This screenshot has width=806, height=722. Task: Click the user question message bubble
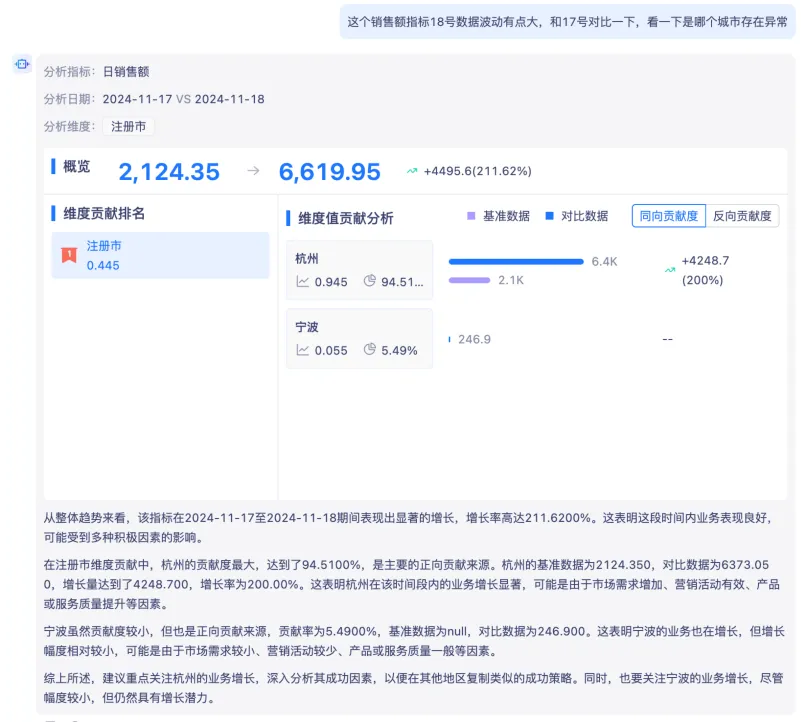coord(567,20)
